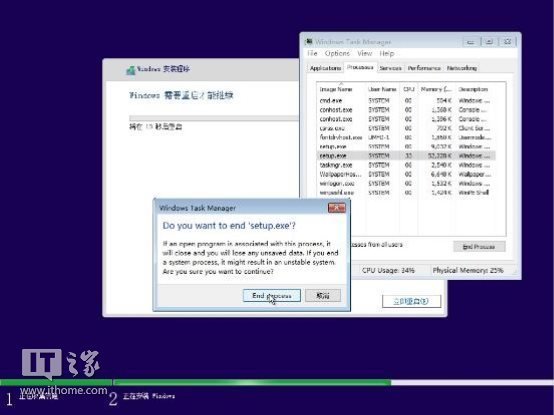The height and width of the screenshot is (415, 554).
Task: Switch to the Applications tab
Action: coord(325,68)
